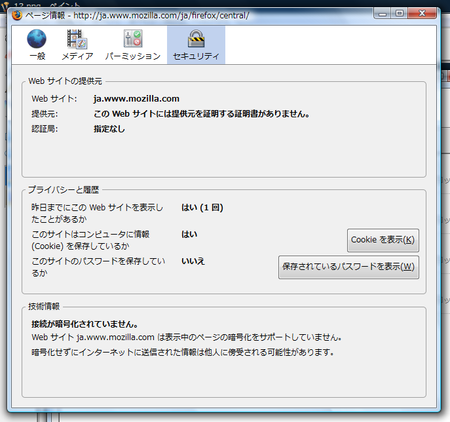Click the 暗号化せずにインターネットに送信 warning line
Image resolution: width=450 pixels, height=422 pixels.
tap(183, 352)
